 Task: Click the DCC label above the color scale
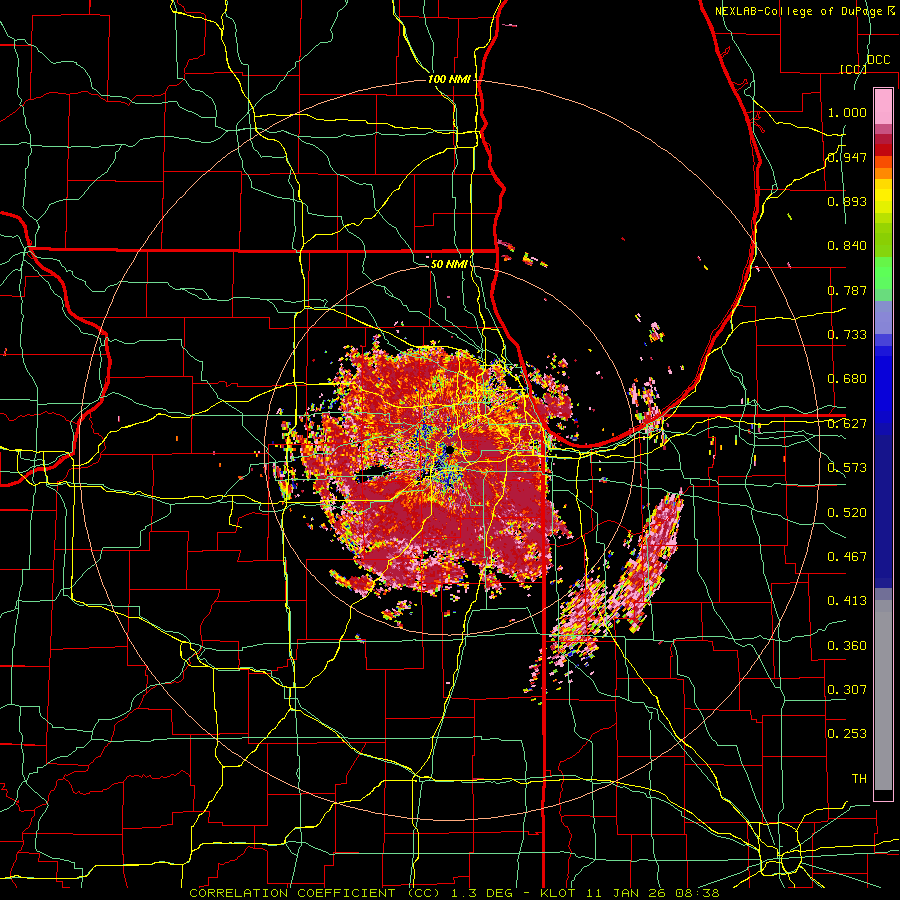879,60
